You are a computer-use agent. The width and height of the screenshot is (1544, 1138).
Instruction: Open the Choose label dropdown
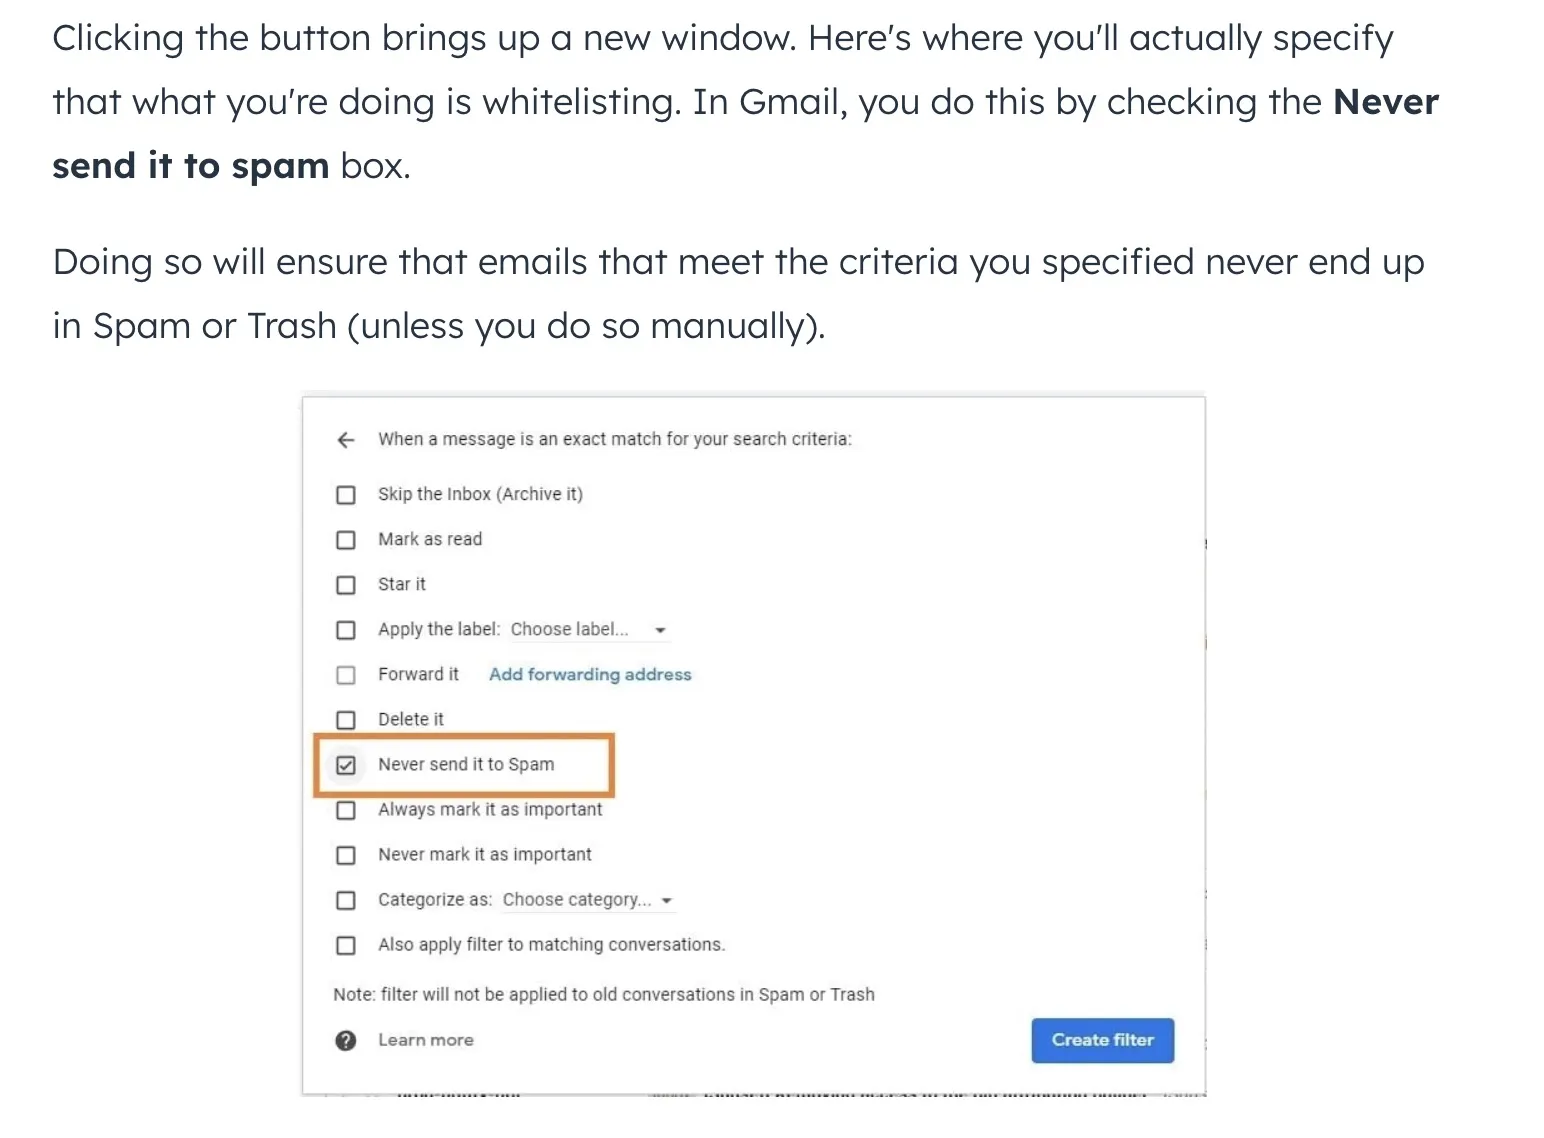click(x=588, y=630)
